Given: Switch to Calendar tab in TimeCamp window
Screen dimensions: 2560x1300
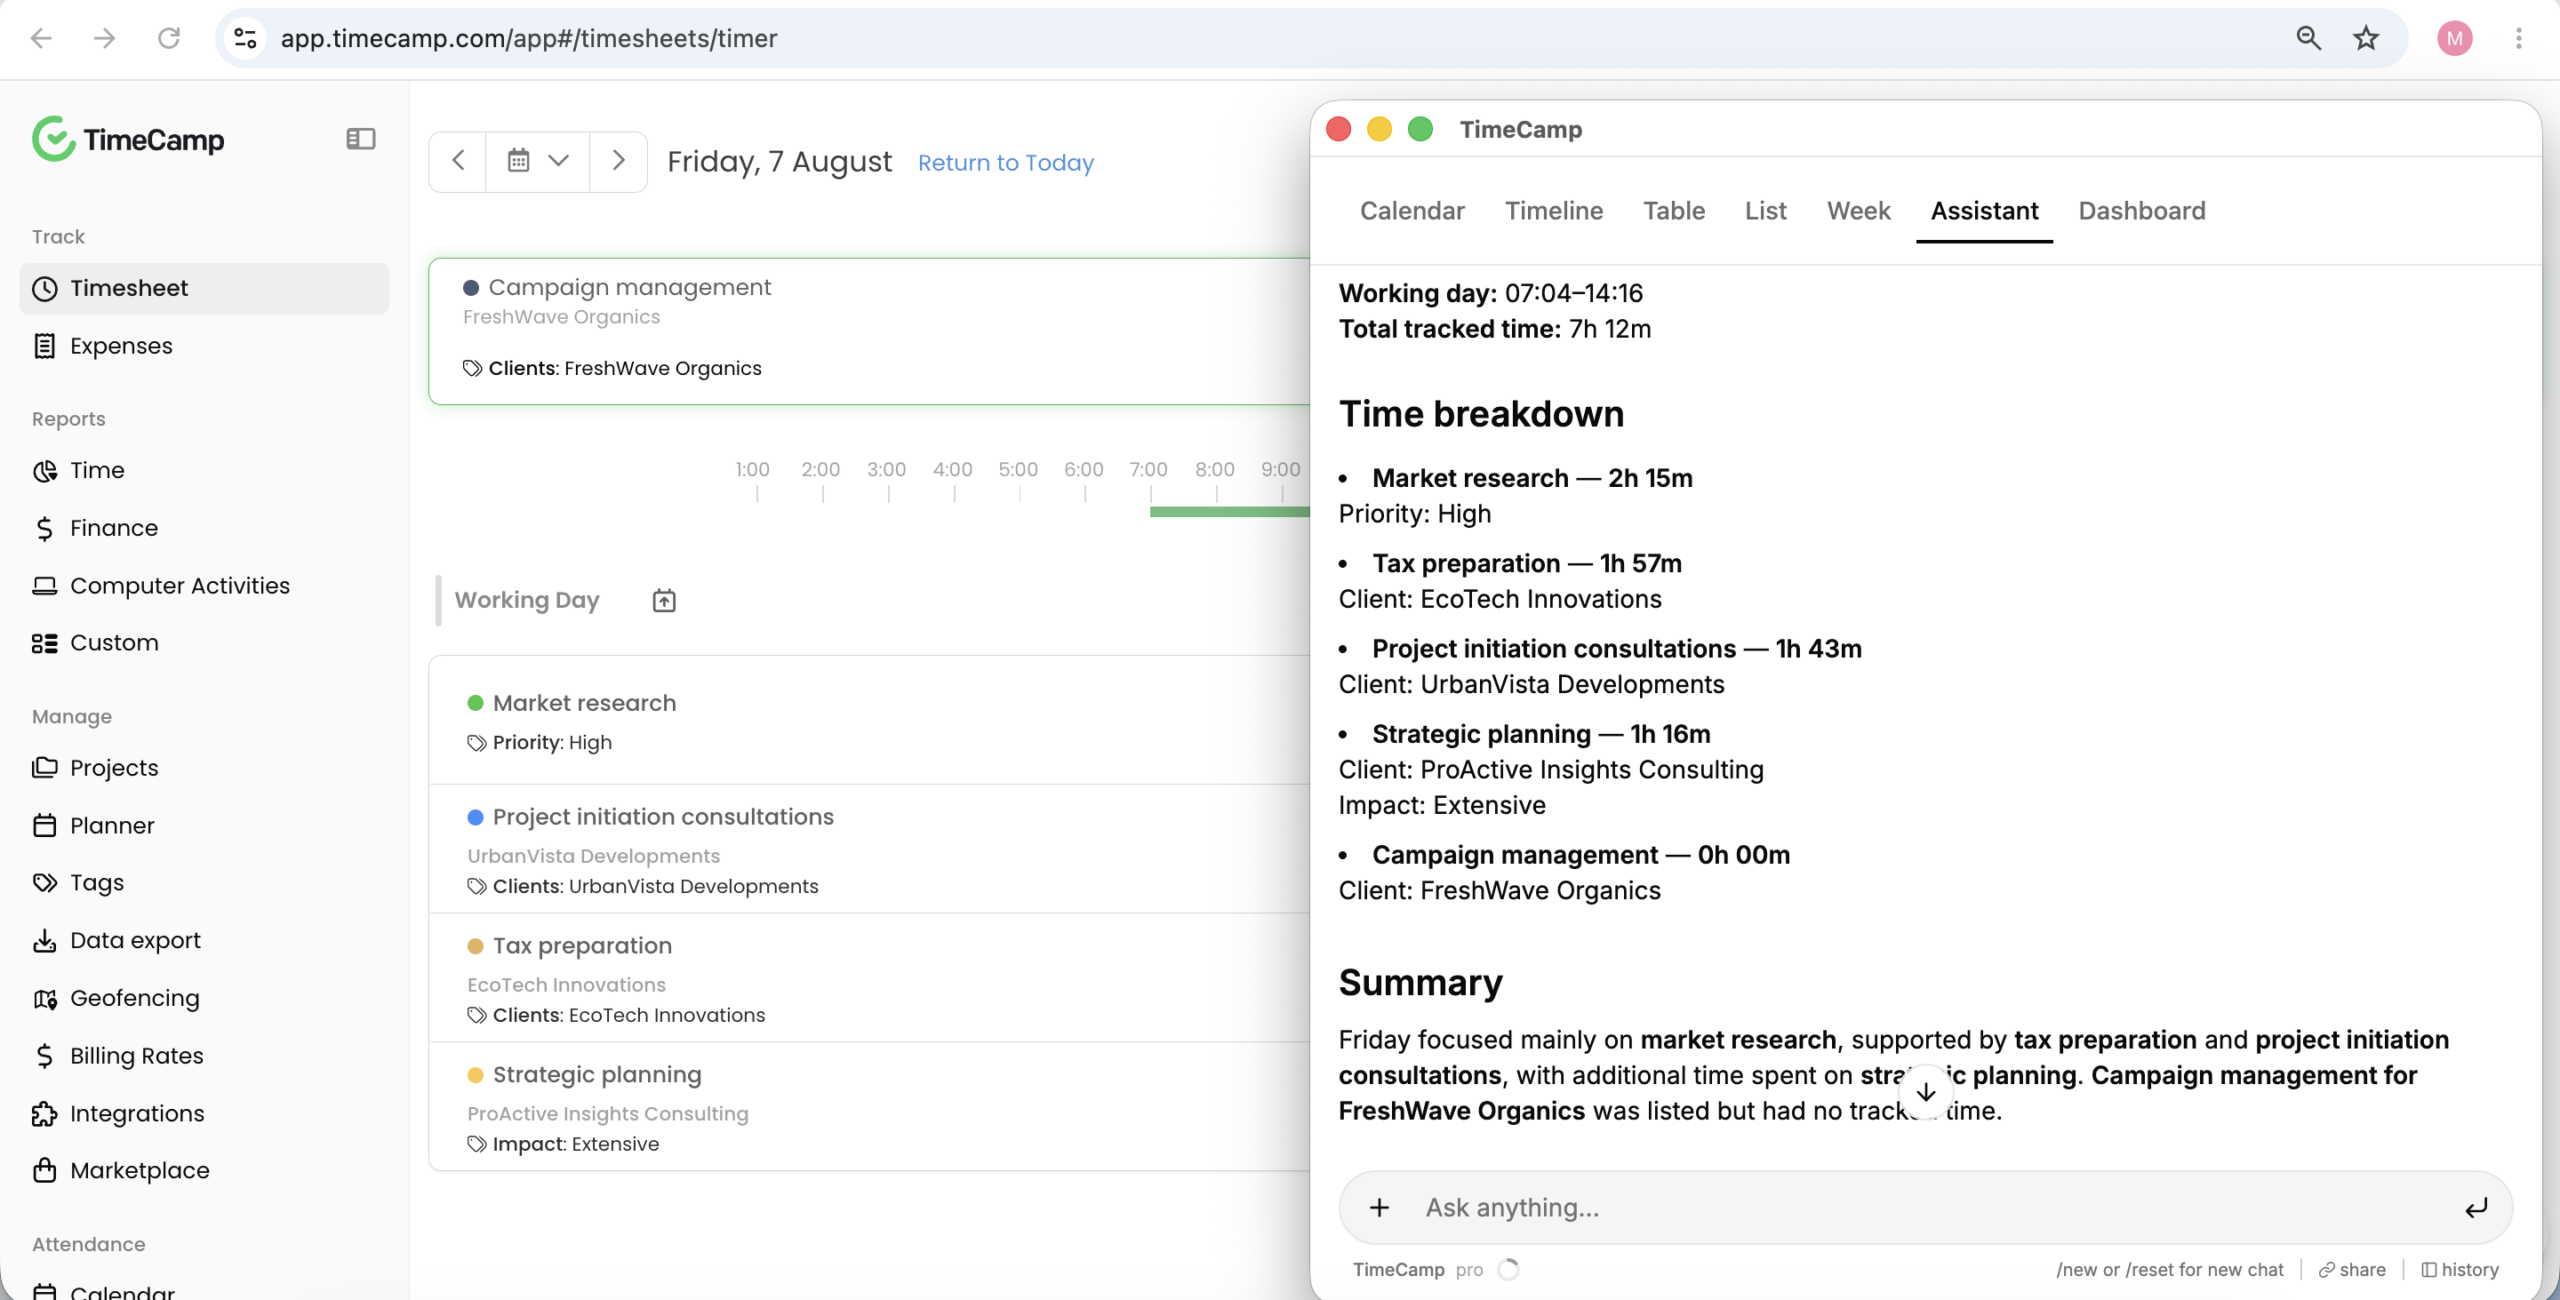Looking at the screenshot, I should pyautogui.click(x=1411, y=211).
